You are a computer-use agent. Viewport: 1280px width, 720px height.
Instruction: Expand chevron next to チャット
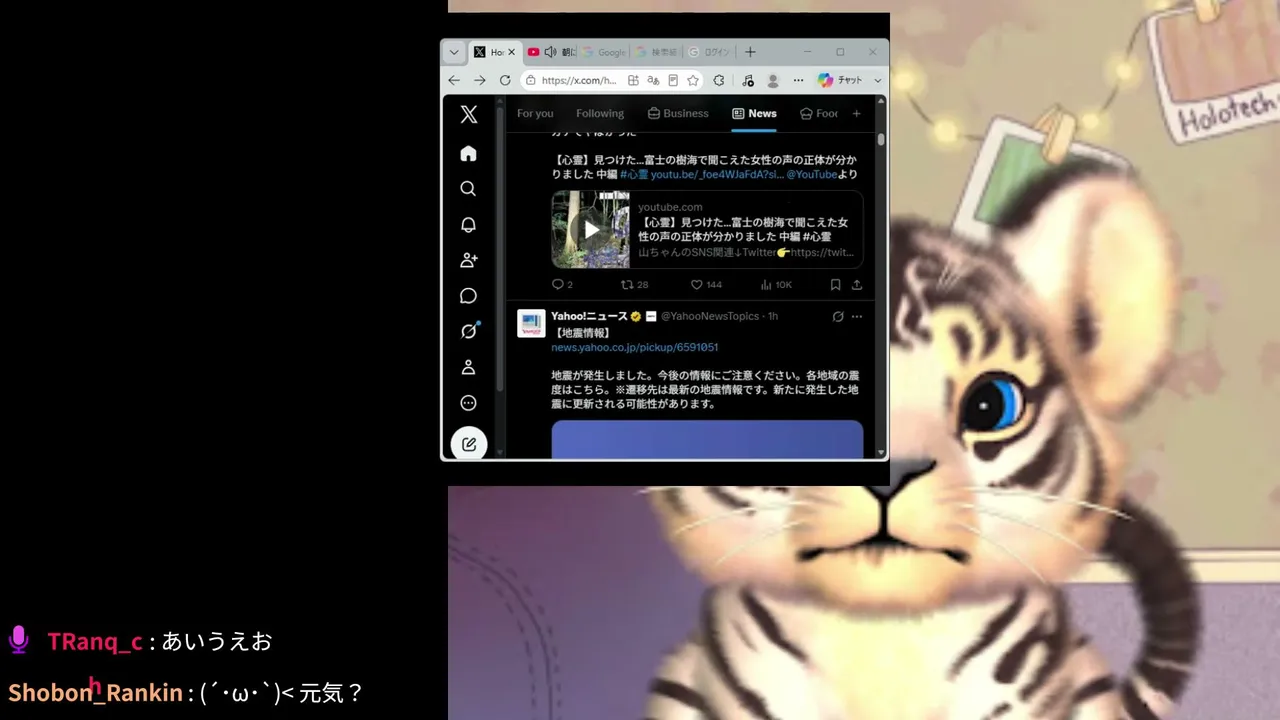tap(878, 80)
